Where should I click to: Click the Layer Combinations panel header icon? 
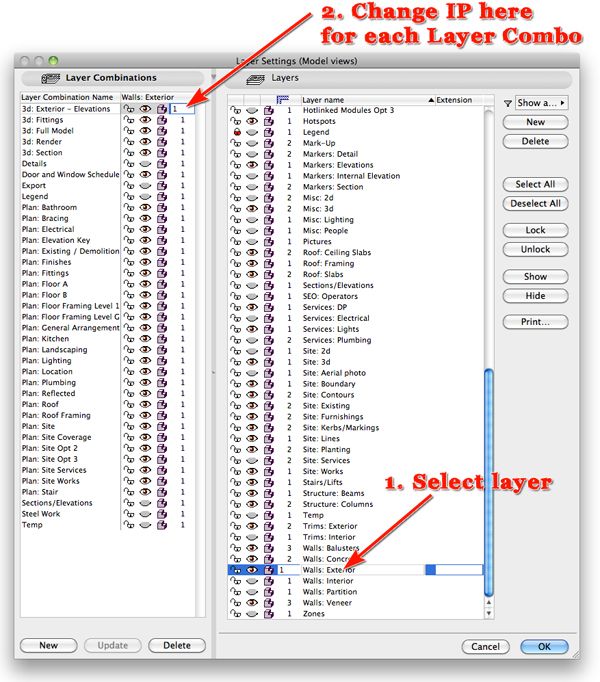[x=50, y=78]
